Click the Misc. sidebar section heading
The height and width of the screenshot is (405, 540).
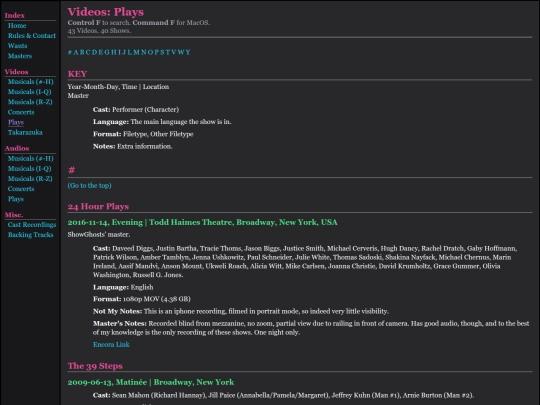pyautogui.click(x=14, y=215)
